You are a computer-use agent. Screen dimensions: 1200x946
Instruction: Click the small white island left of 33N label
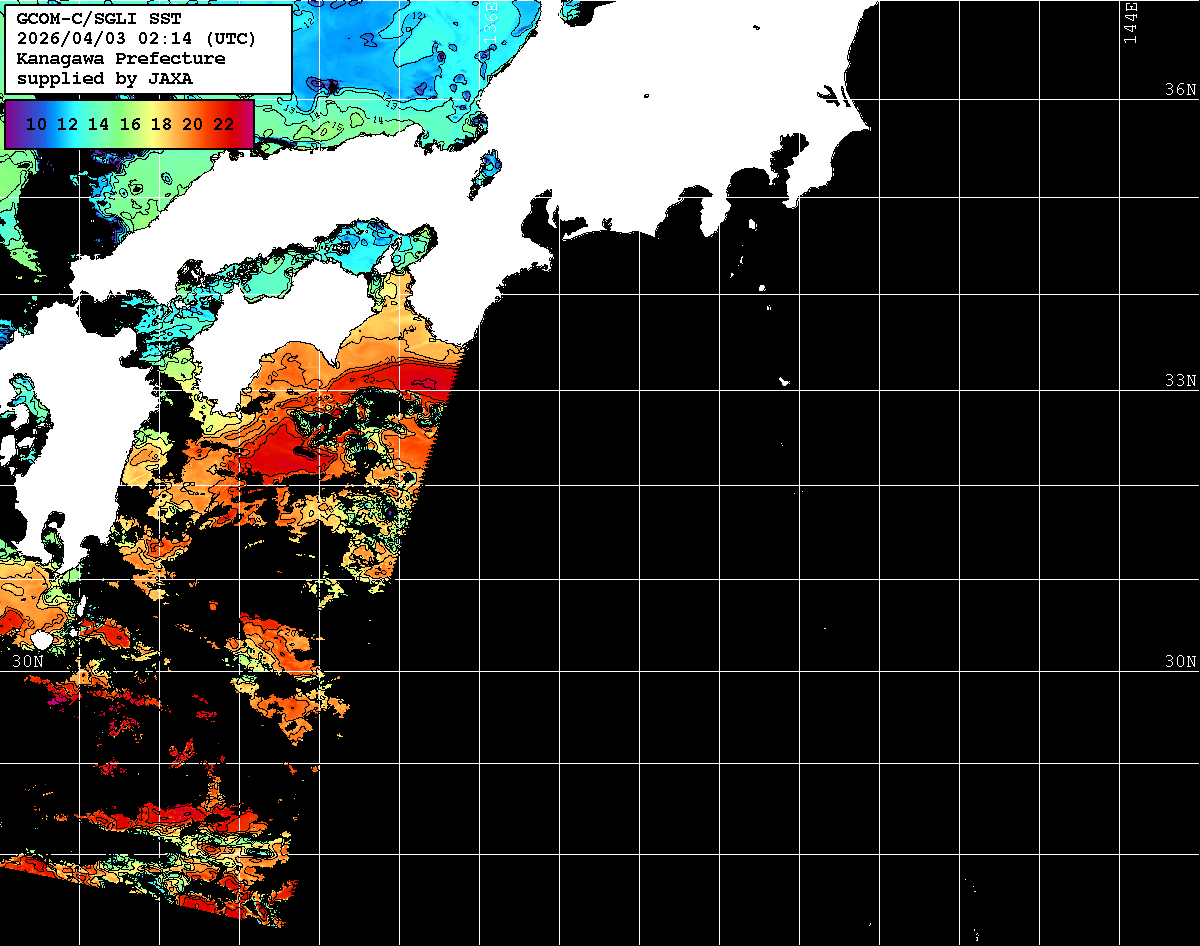coord(785,381)
